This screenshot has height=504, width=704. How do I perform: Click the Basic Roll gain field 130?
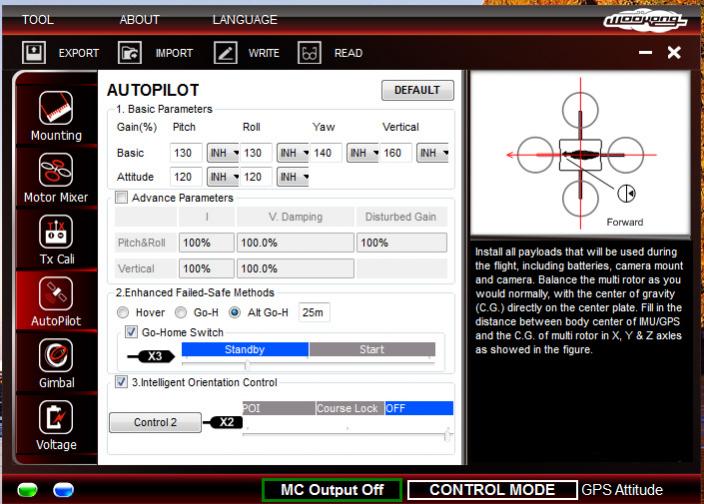click(x=256, y=153)
